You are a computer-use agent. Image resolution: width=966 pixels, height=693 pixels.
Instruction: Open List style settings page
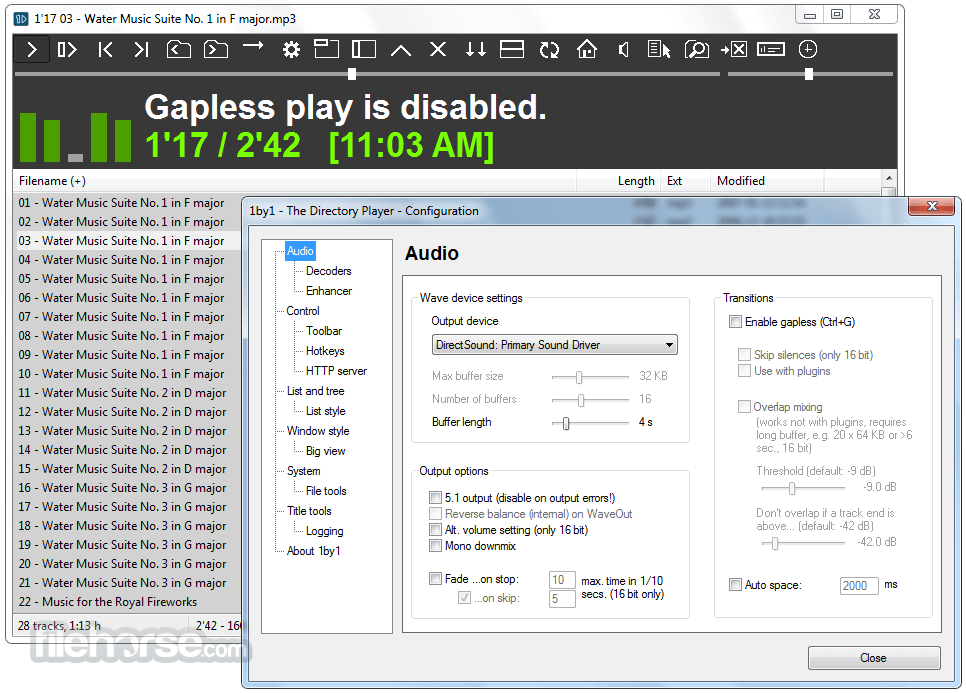click(325, 411)
